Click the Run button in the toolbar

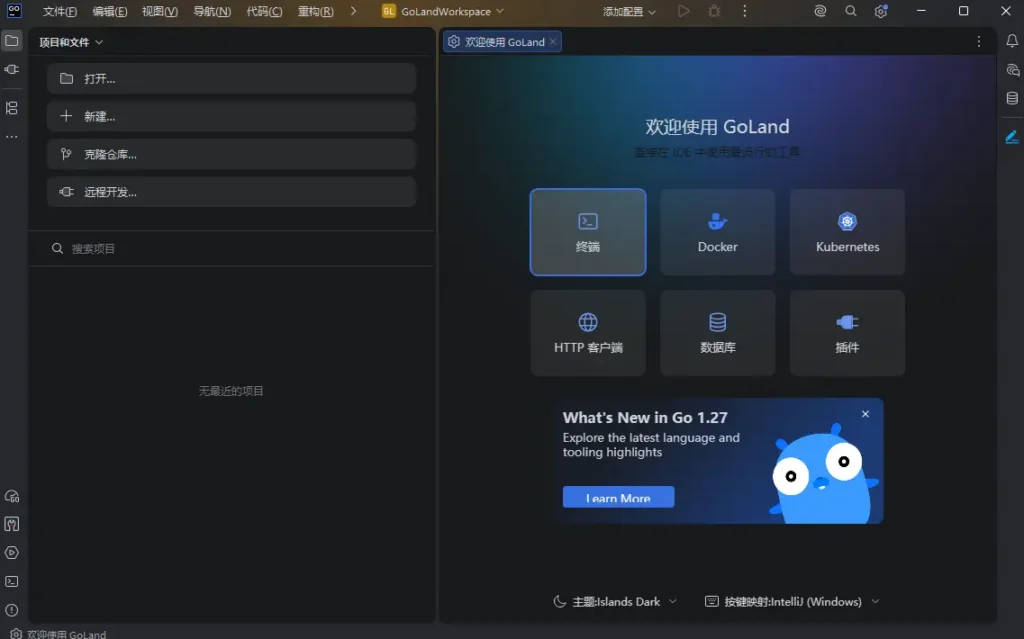683,11
